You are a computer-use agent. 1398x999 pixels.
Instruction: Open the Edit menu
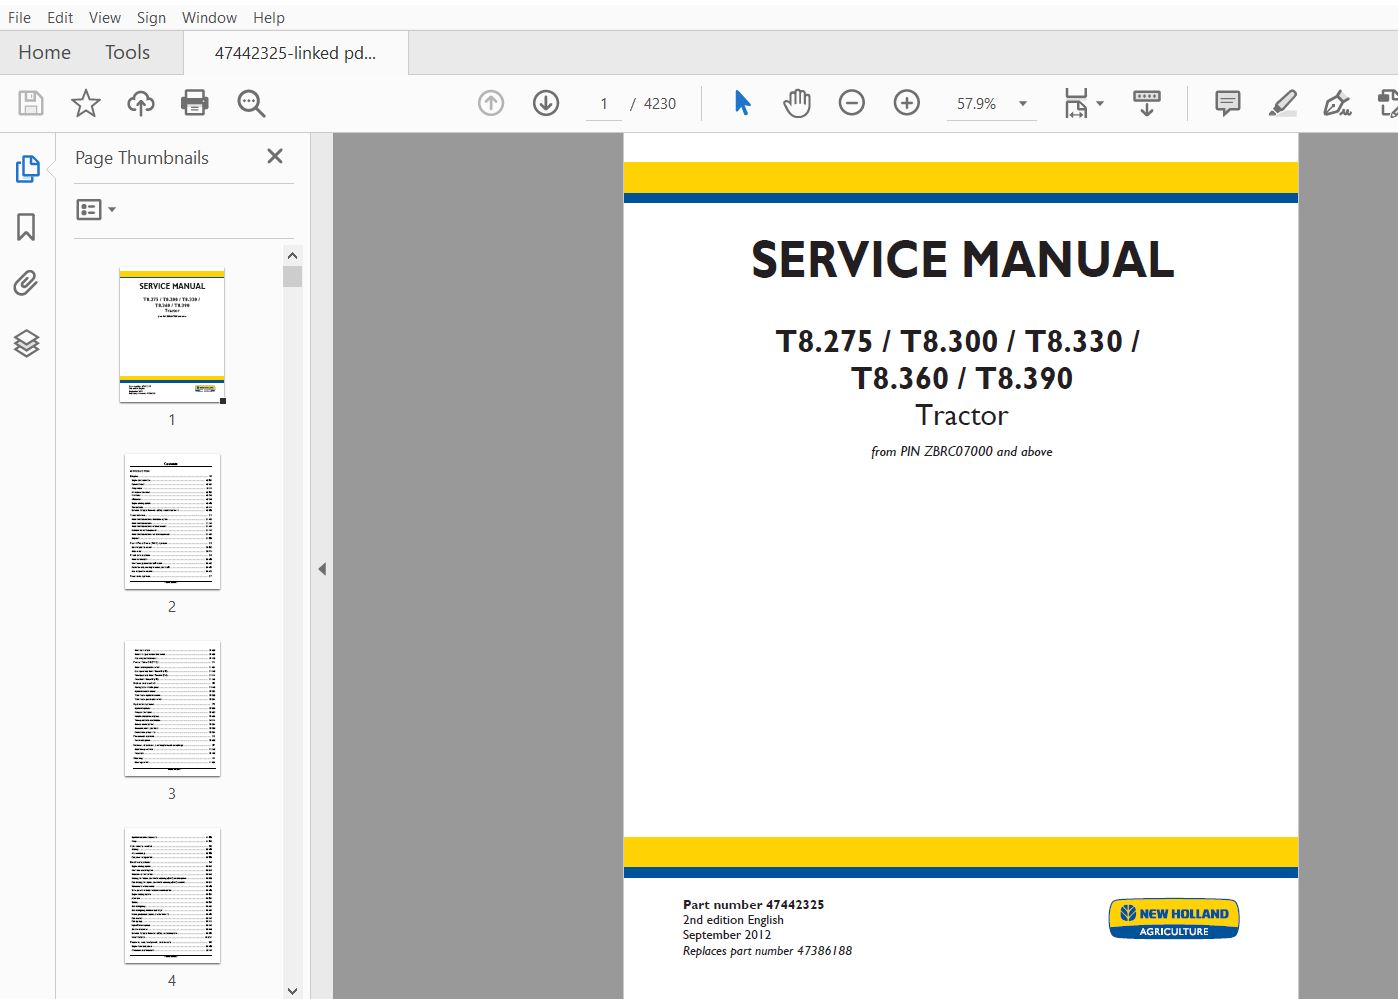coord(60,17)
